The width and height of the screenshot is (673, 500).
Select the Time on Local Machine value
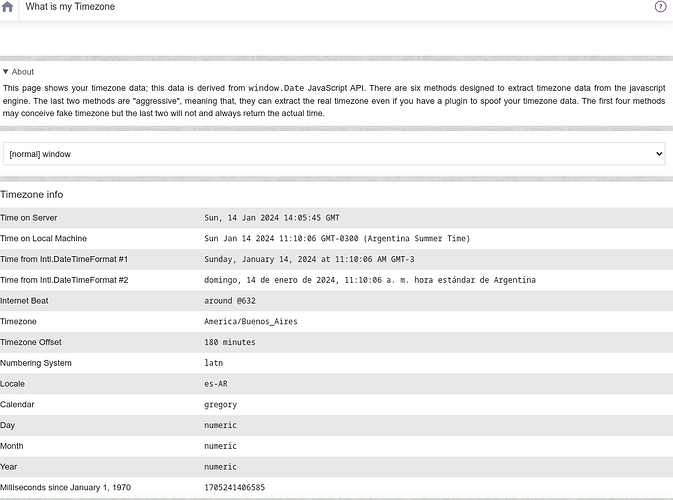coord(337,238)
